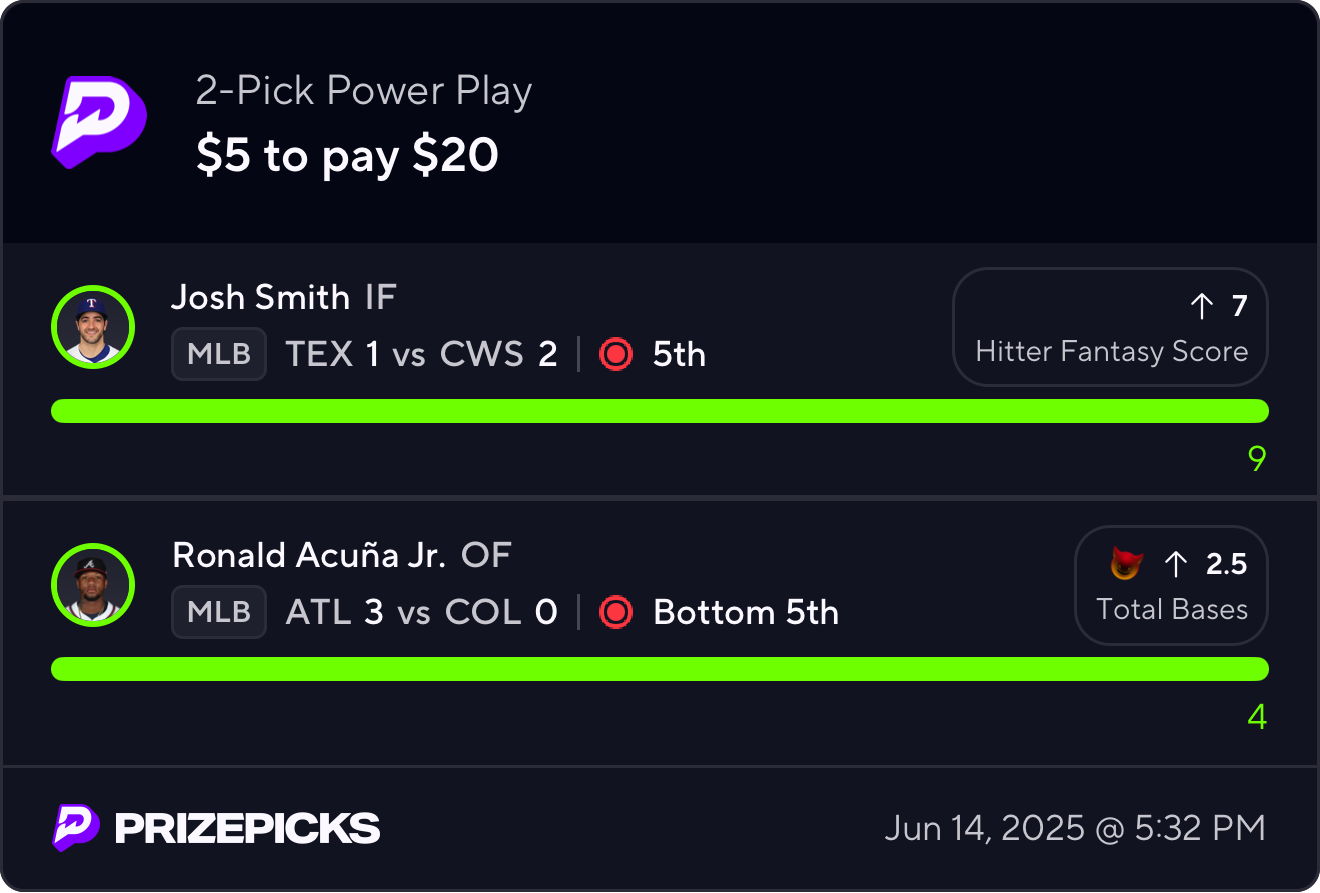Click the MLB badge in Josh Smith row

[x=219, y=354]
